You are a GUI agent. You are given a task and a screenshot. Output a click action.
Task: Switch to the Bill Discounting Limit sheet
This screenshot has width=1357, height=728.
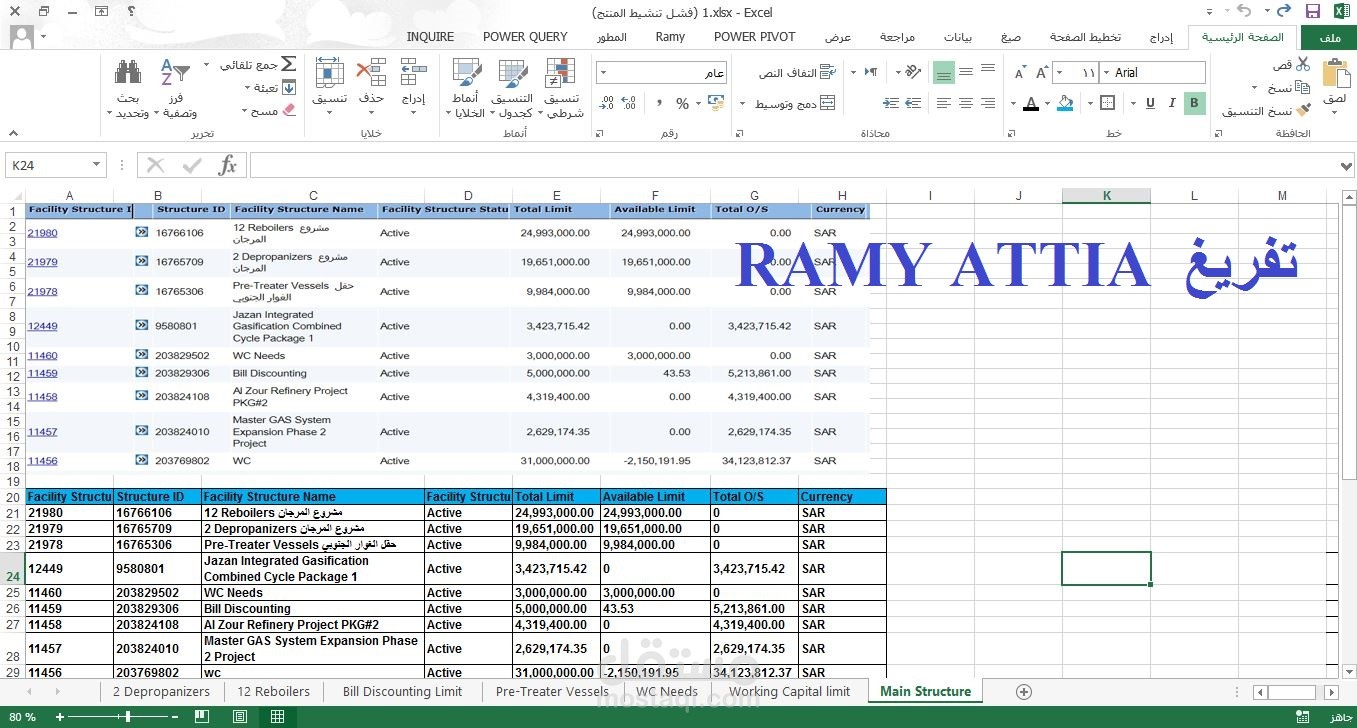click(x=402, y=691)
